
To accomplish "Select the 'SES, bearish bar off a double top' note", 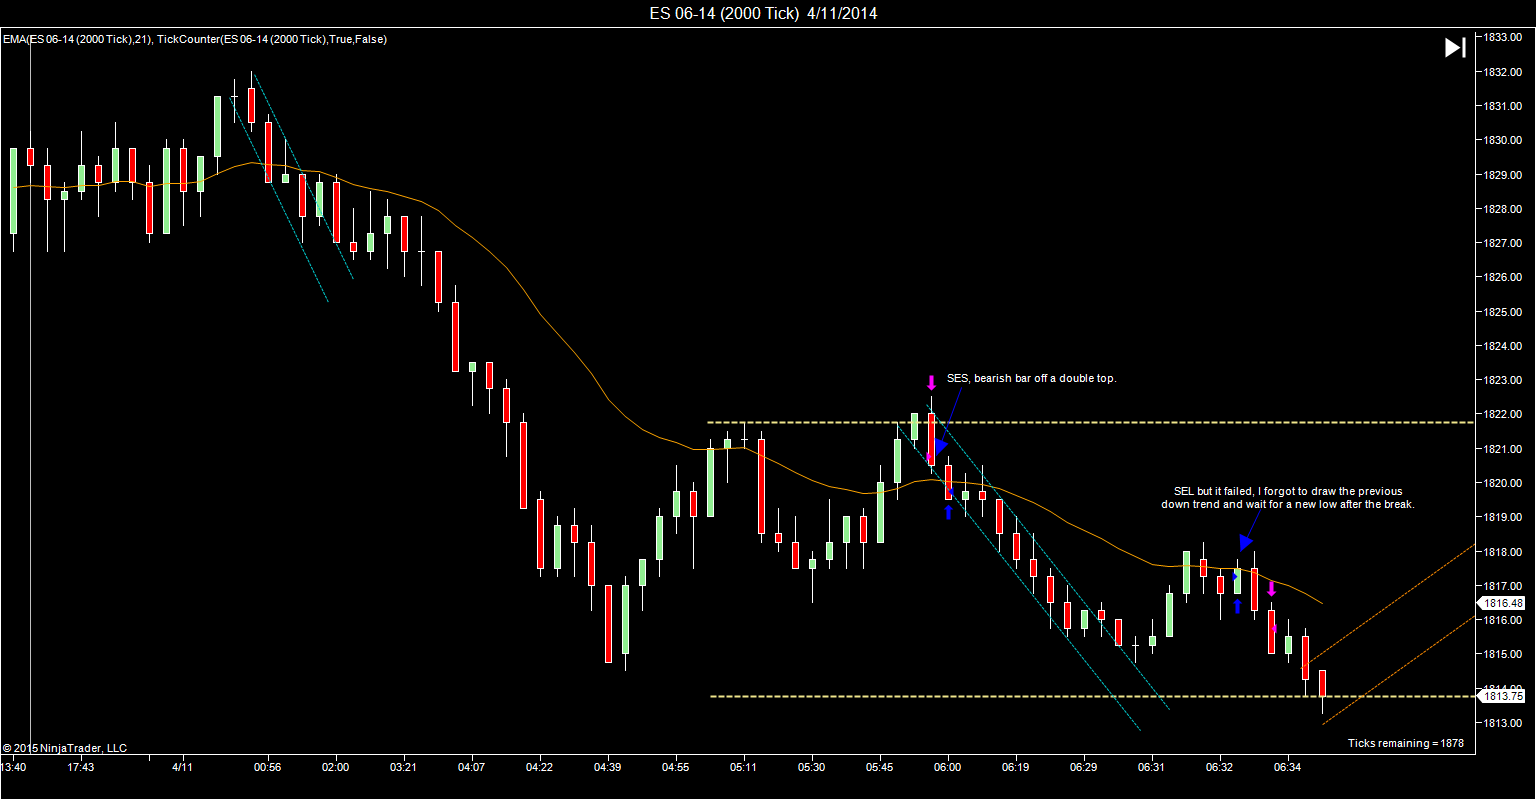I will point(1031,378).
